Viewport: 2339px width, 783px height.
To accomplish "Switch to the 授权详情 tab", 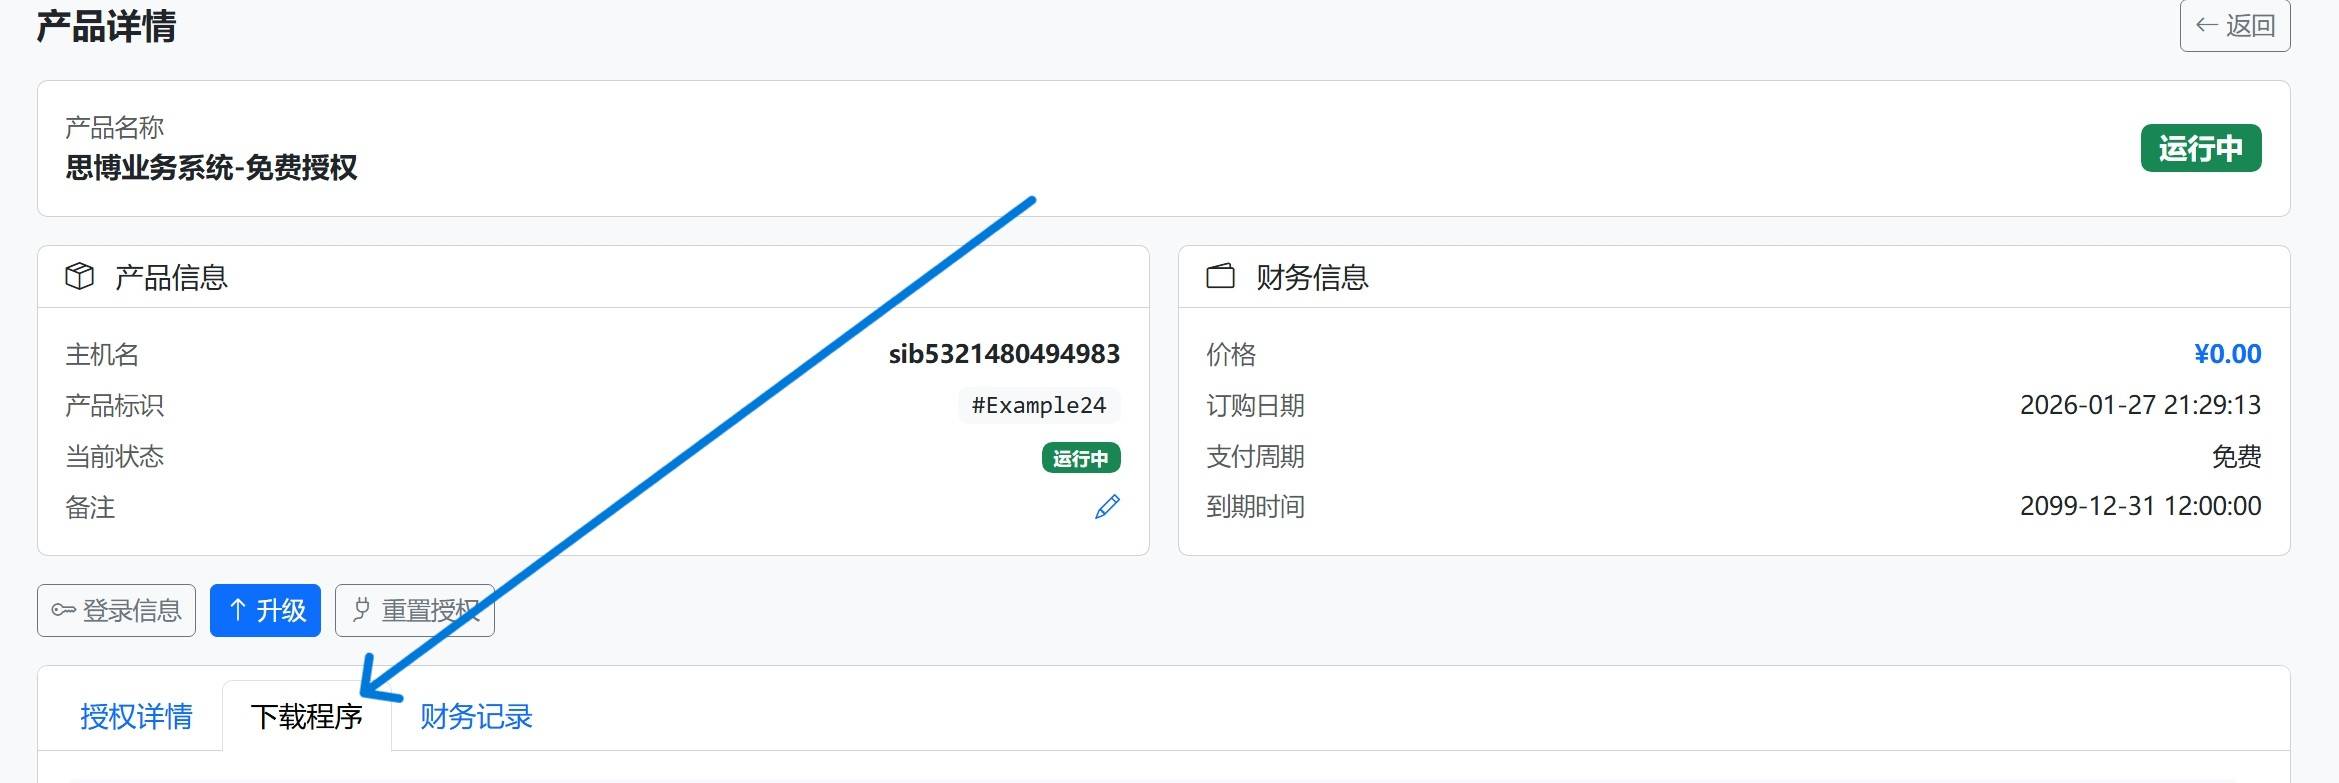I will (x=136, y=716).
